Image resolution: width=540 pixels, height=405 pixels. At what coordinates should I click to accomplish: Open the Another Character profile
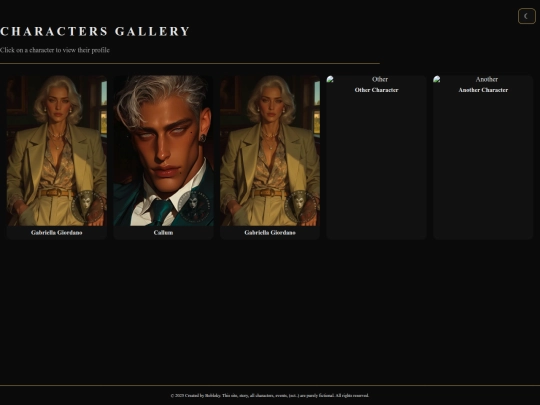[x=483, y=157]
